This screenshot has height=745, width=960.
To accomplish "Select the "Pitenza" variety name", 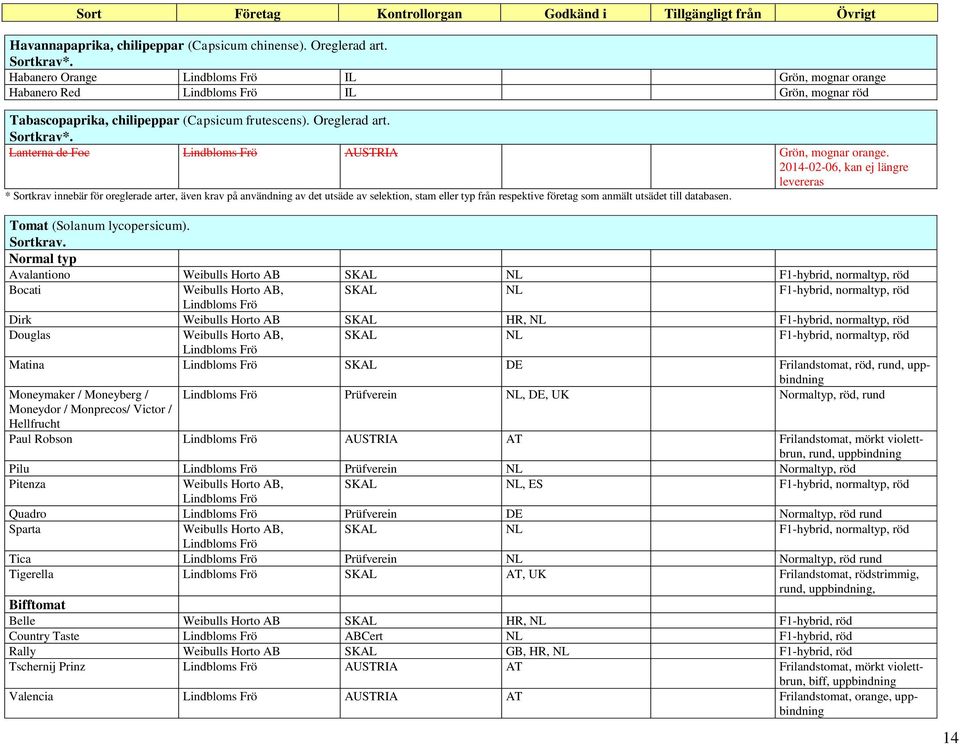I will pyautogui.click(x=27, y=484).
